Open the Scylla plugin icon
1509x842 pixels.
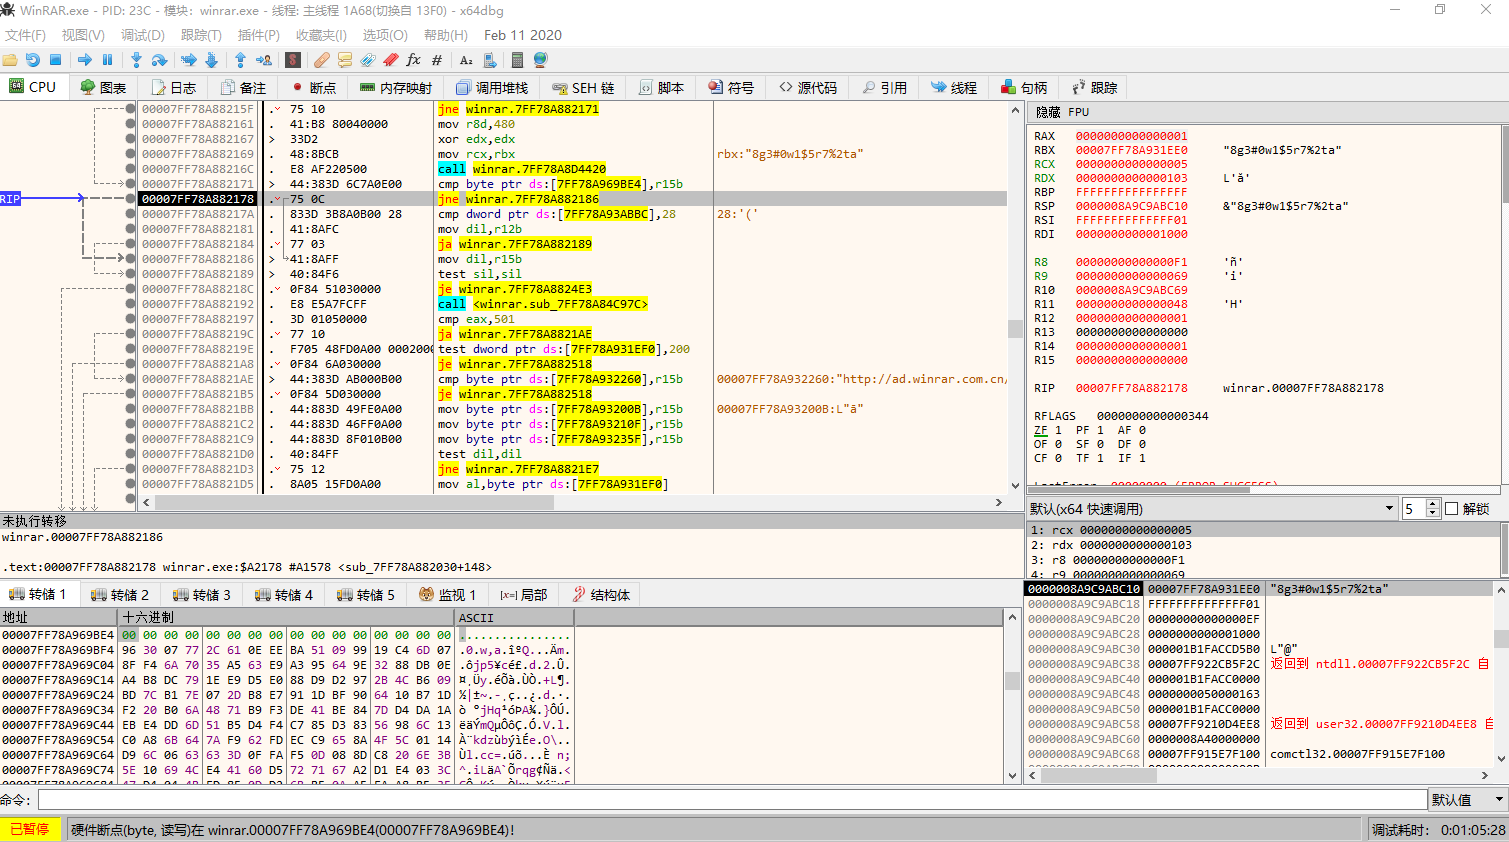[x=292, y=60]
